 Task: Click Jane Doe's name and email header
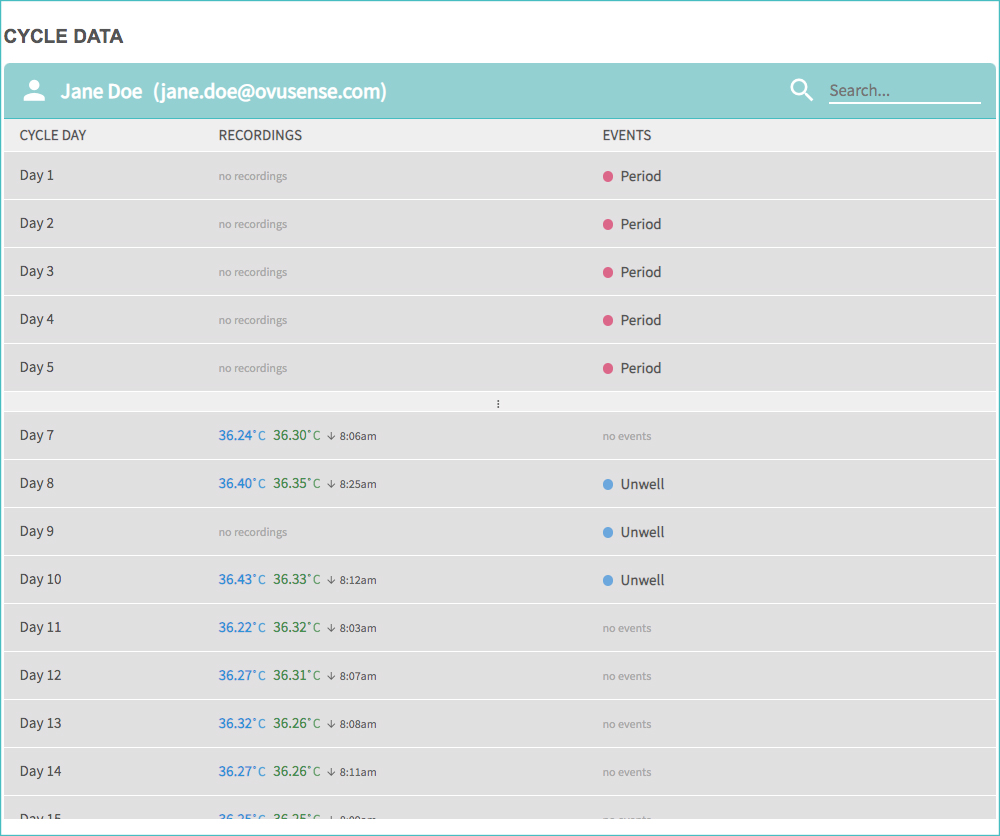(x=223, y=91)
